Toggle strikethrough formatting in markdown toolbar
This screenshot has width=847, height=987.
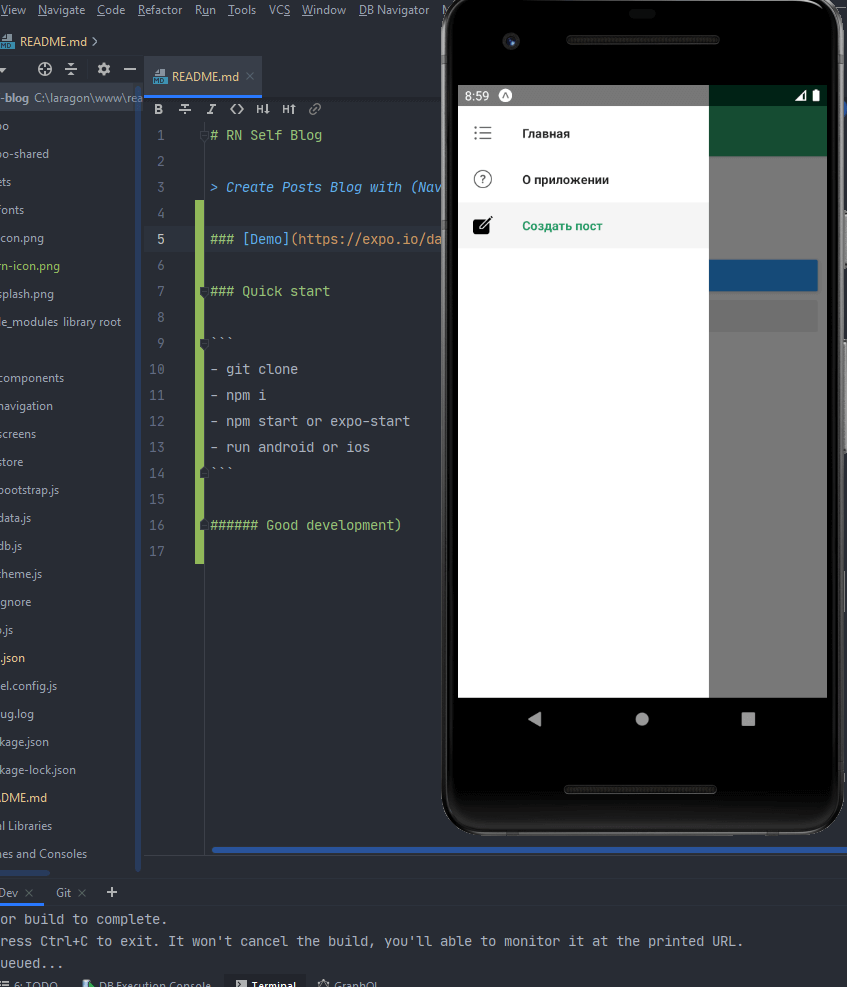coord(185,109)
